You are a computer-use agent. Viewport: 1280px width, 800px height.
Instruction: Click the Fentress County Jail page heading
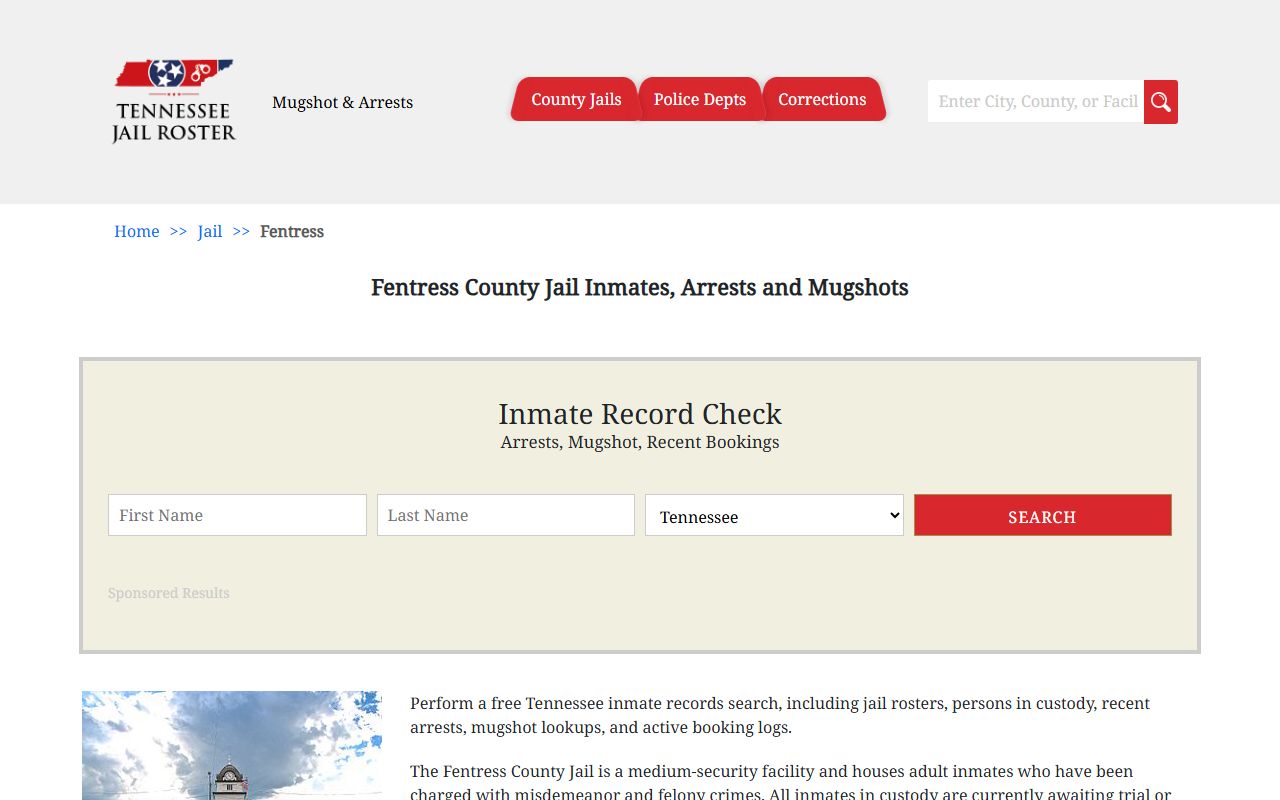click(640, 288)
